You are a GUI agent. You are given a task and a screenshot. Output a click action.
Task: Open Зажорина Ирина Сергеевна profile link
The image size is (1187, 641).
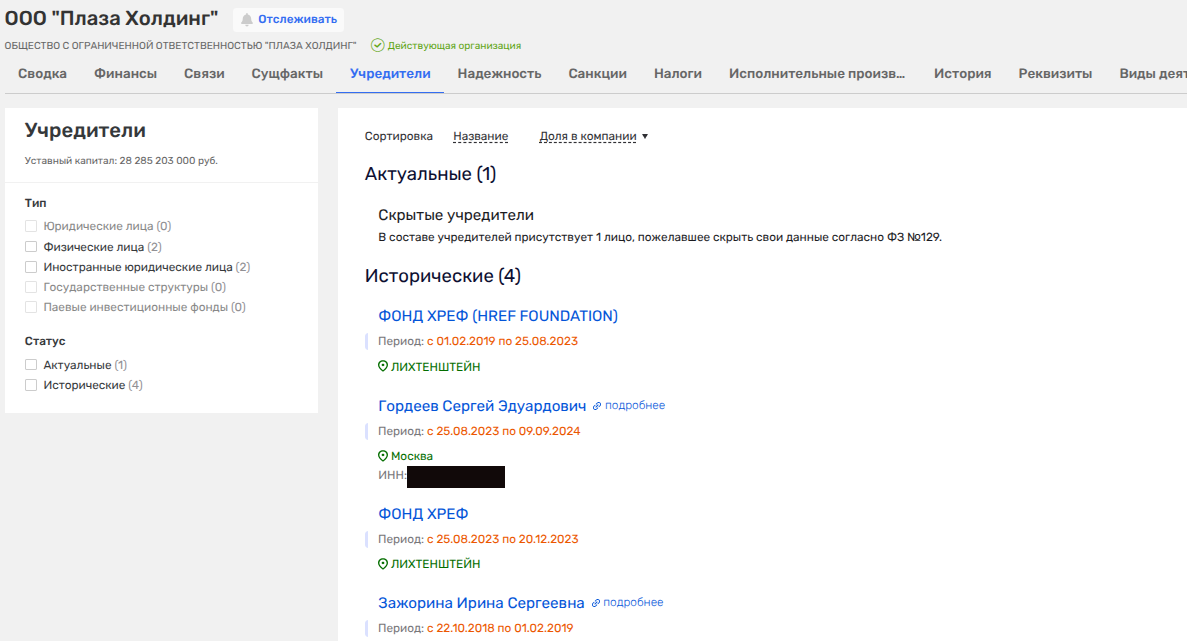coord(481,603)
